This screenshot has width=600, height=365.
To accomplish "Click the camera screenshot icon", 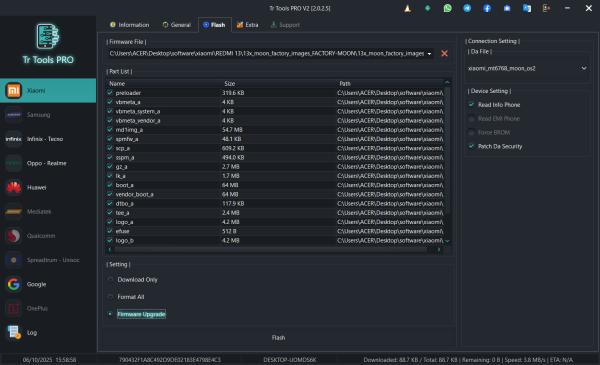I will (507, 8).
